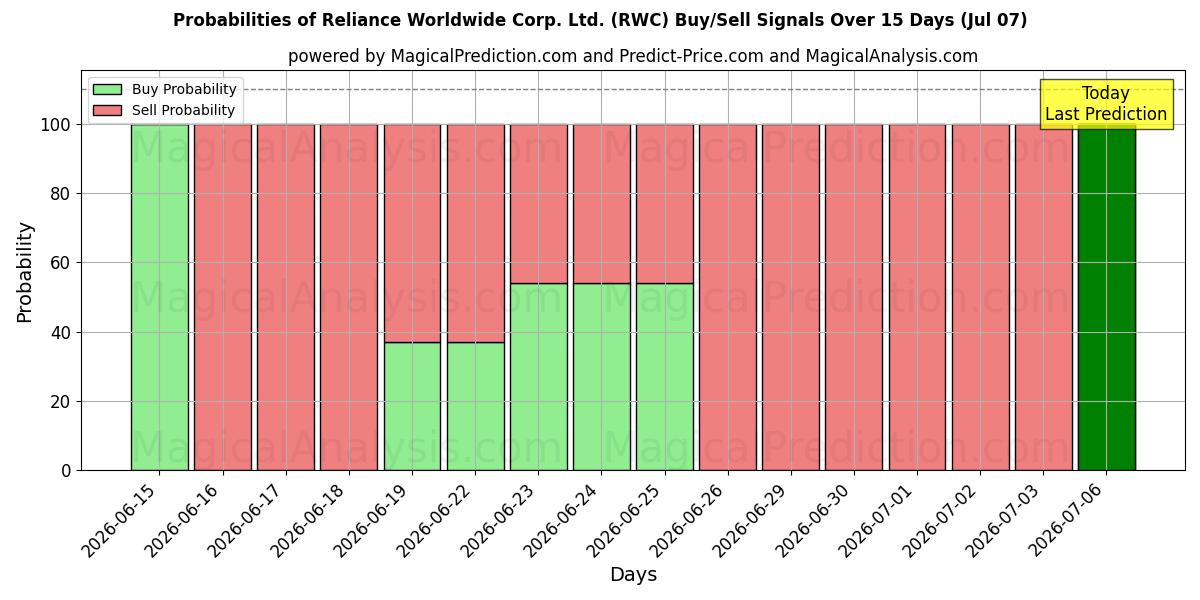Viewport: 1200px width, 600px height.
Task: Select the red sell segment for 2026-06-24
Action: click(602, 204)
